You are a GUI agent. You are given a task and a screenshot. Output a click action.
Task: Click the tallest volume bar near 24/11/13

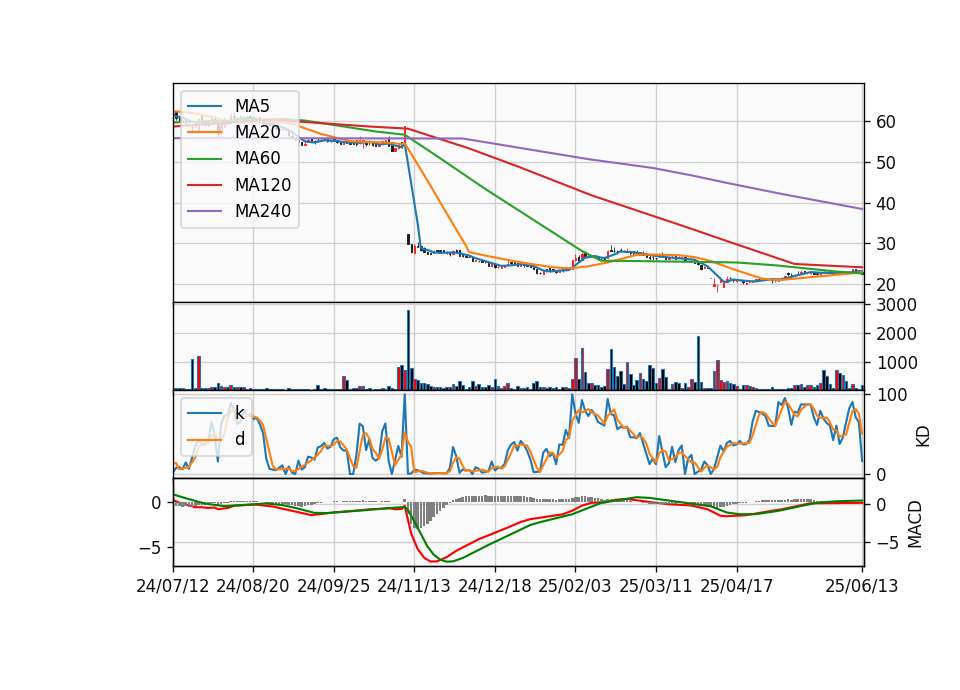click(408, 350)
